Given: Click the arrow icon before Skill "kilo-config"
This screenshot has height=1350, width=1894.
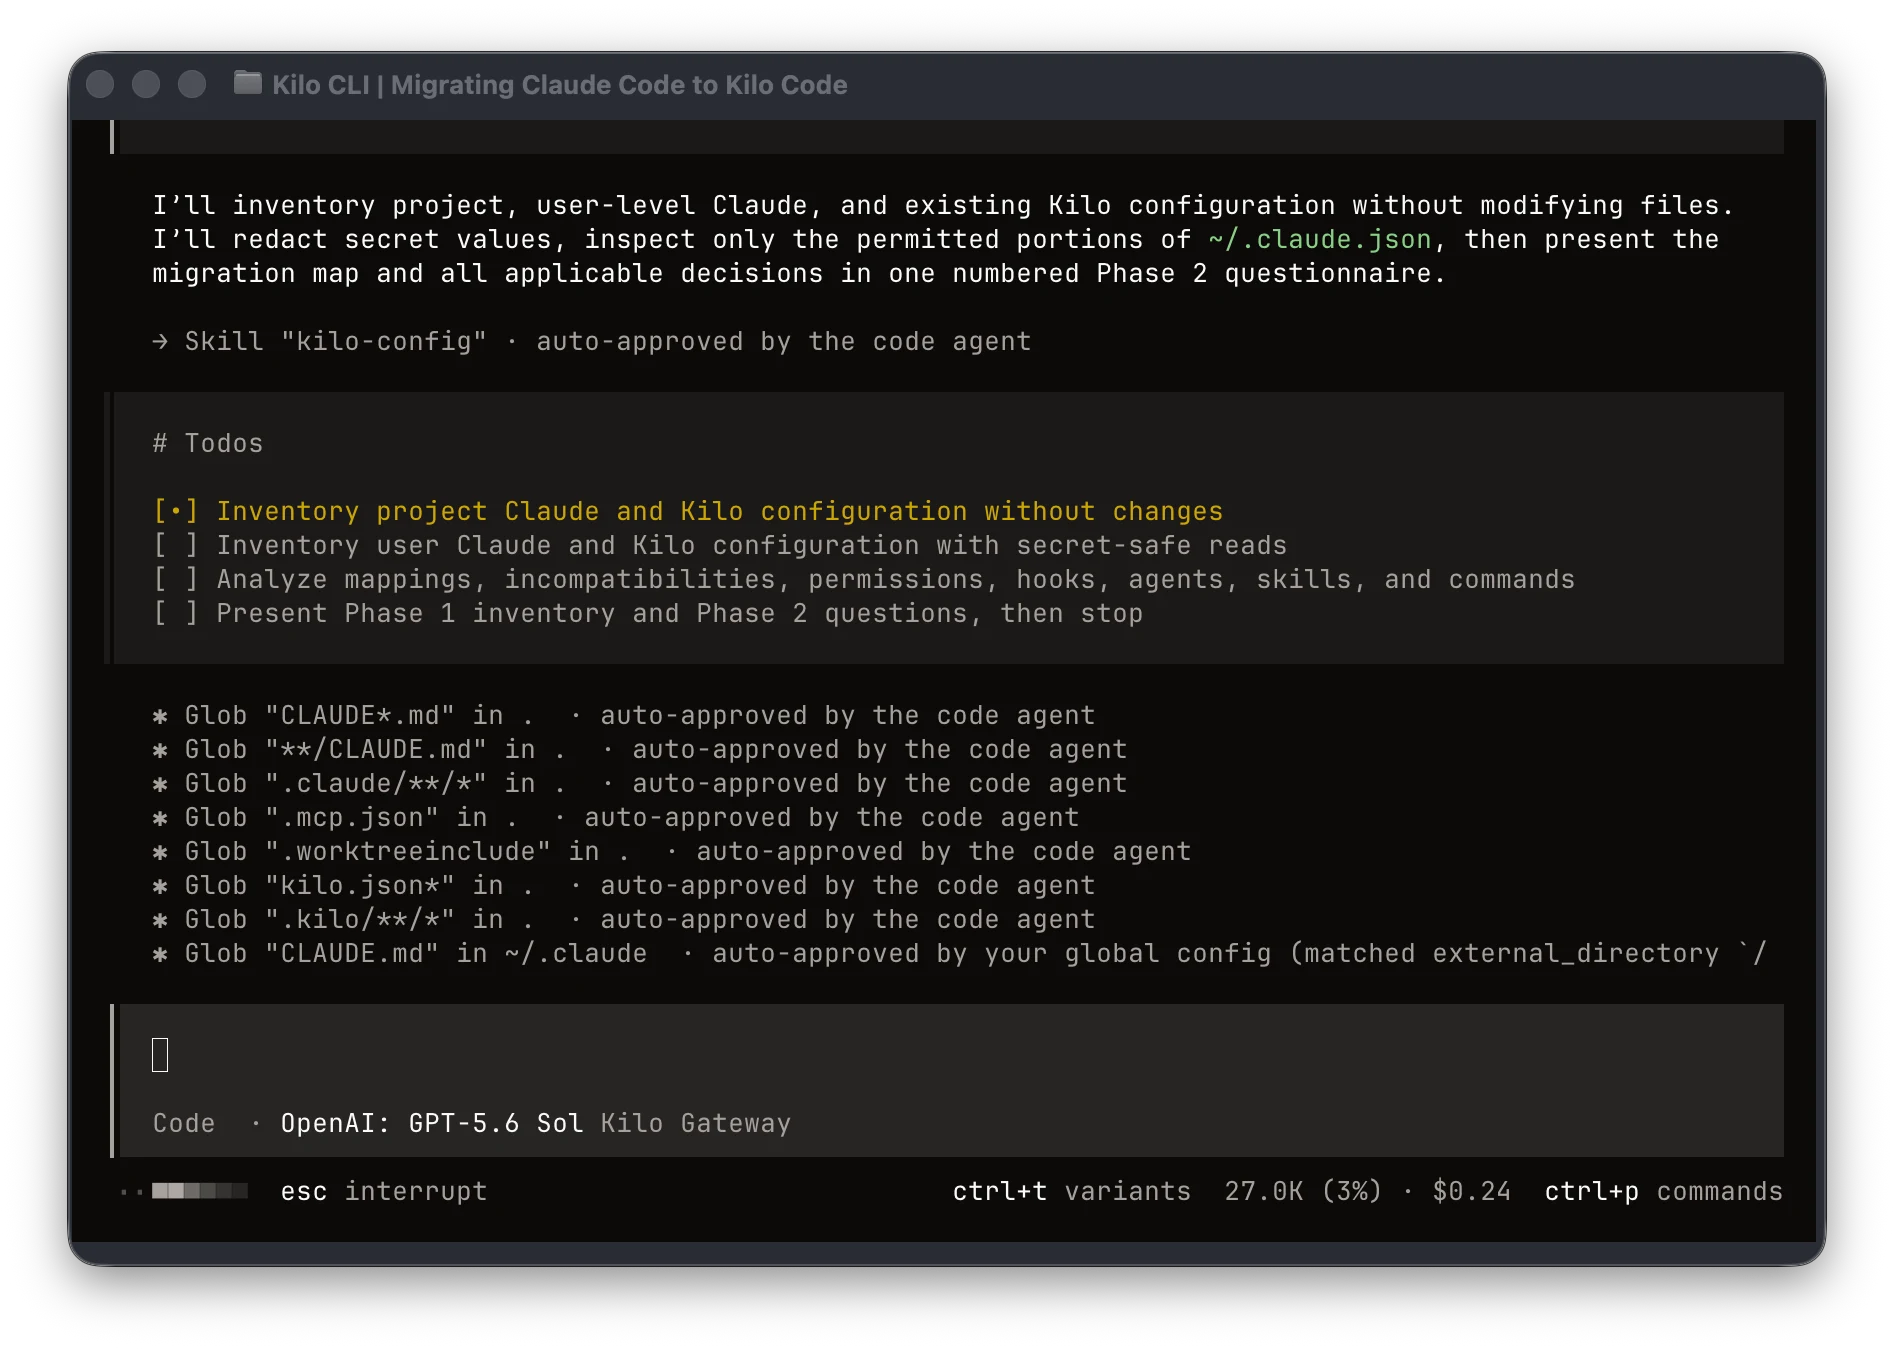Looking at the screenshot, I should pos(160,342).
